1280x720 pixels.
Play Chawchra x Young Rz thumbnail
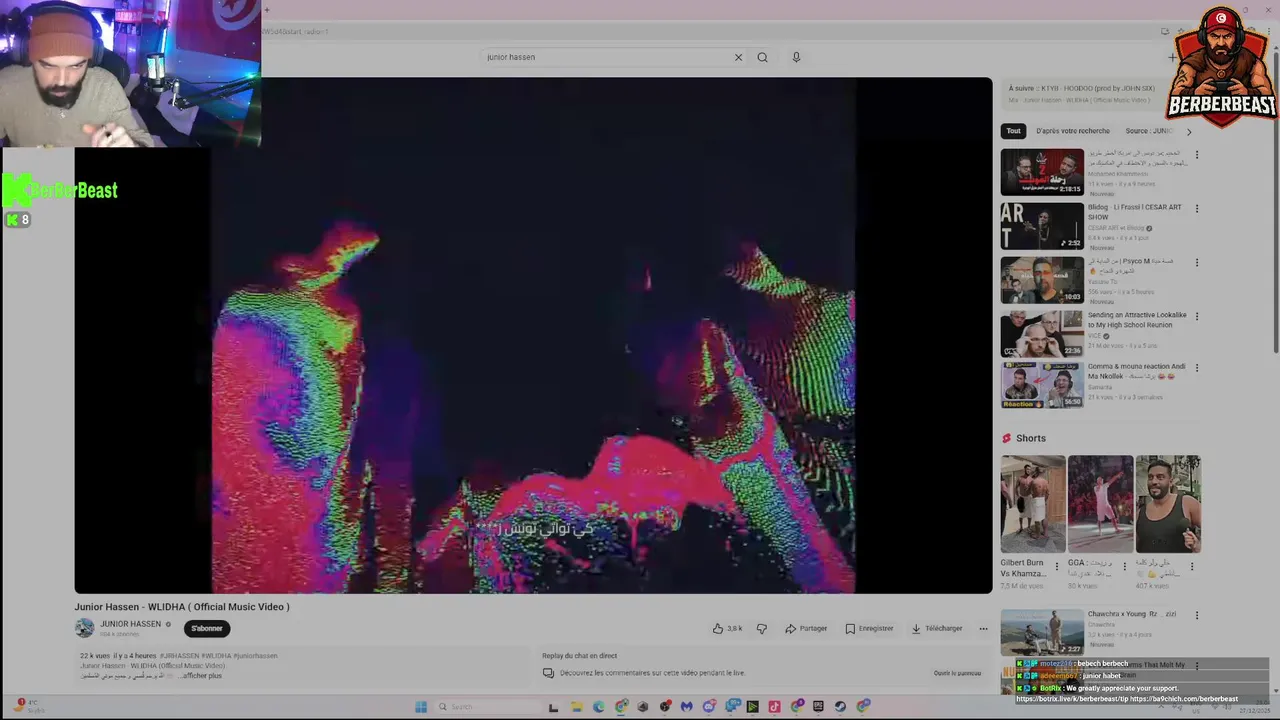click(1042, 632)
